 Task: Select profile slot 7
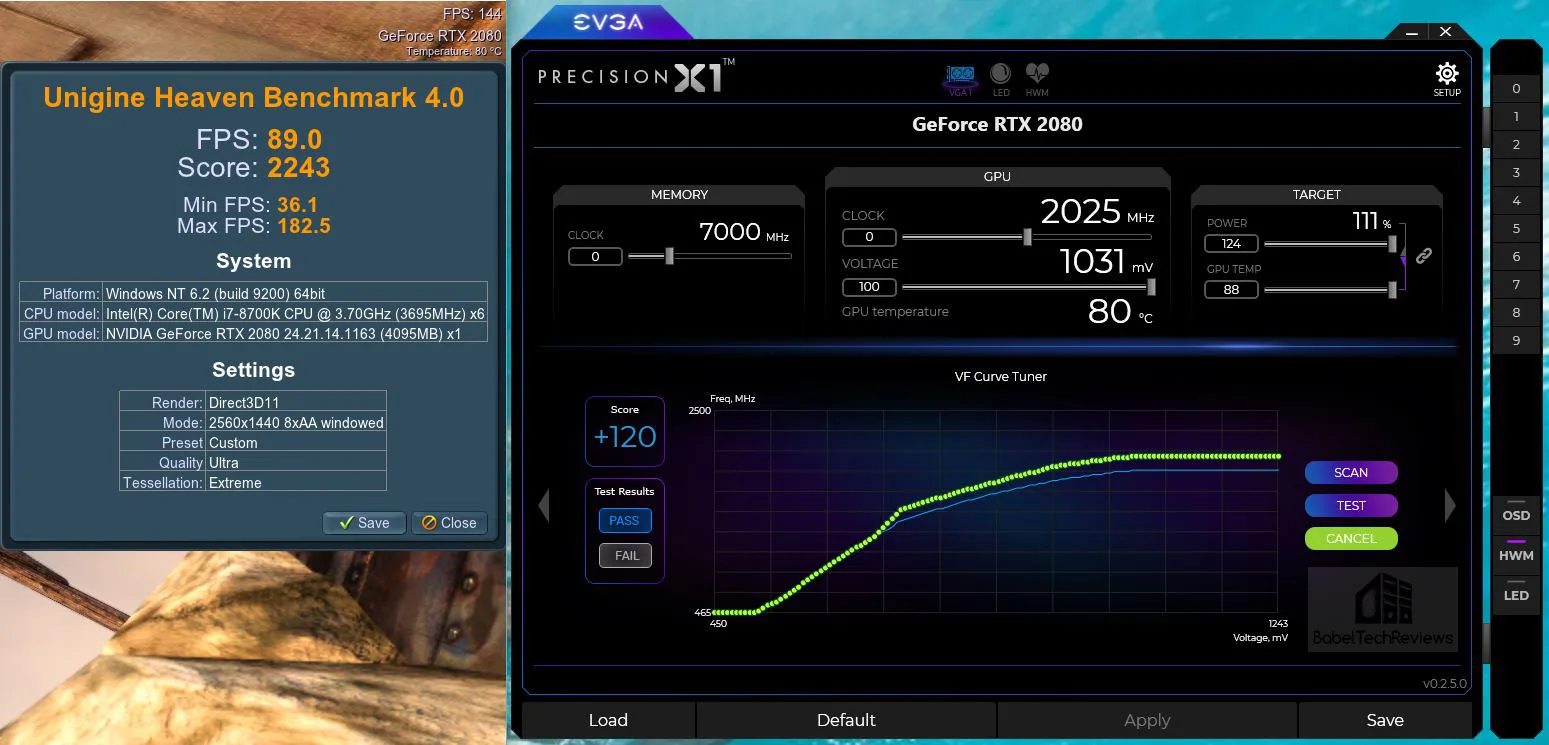pos(1516,285)
